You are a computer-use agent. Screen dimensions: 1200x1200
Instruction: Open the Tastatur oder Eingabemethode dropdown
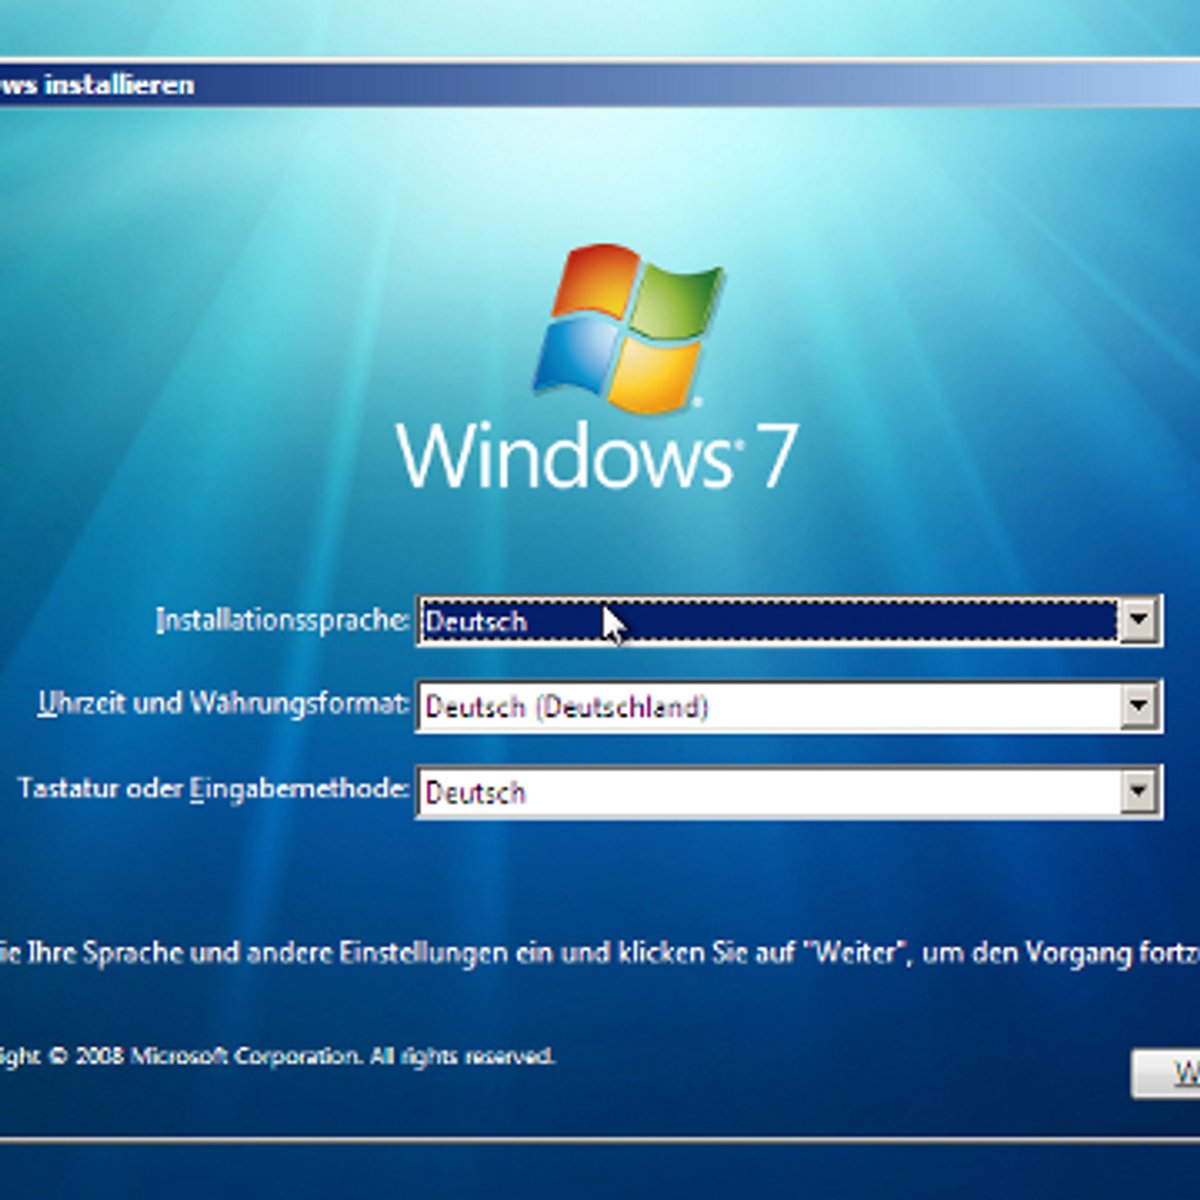pos(1138,793)
